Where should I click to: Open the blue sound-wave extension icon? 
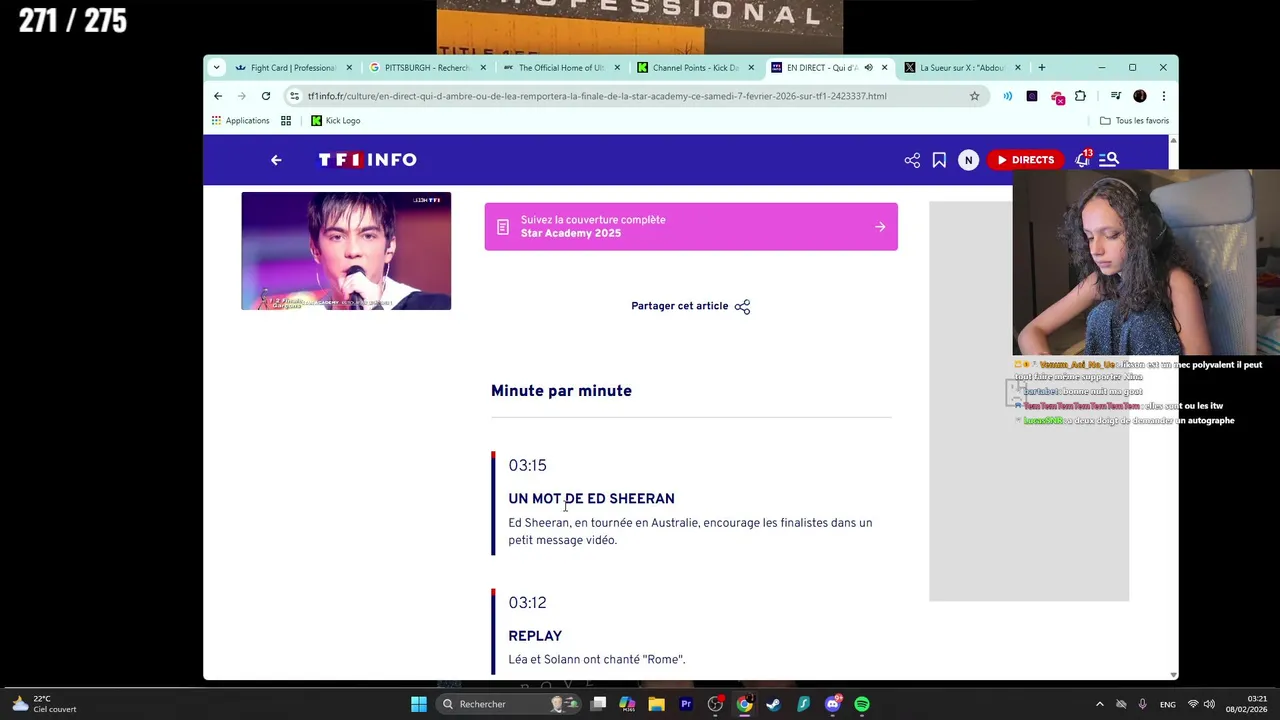[1007, 96]
